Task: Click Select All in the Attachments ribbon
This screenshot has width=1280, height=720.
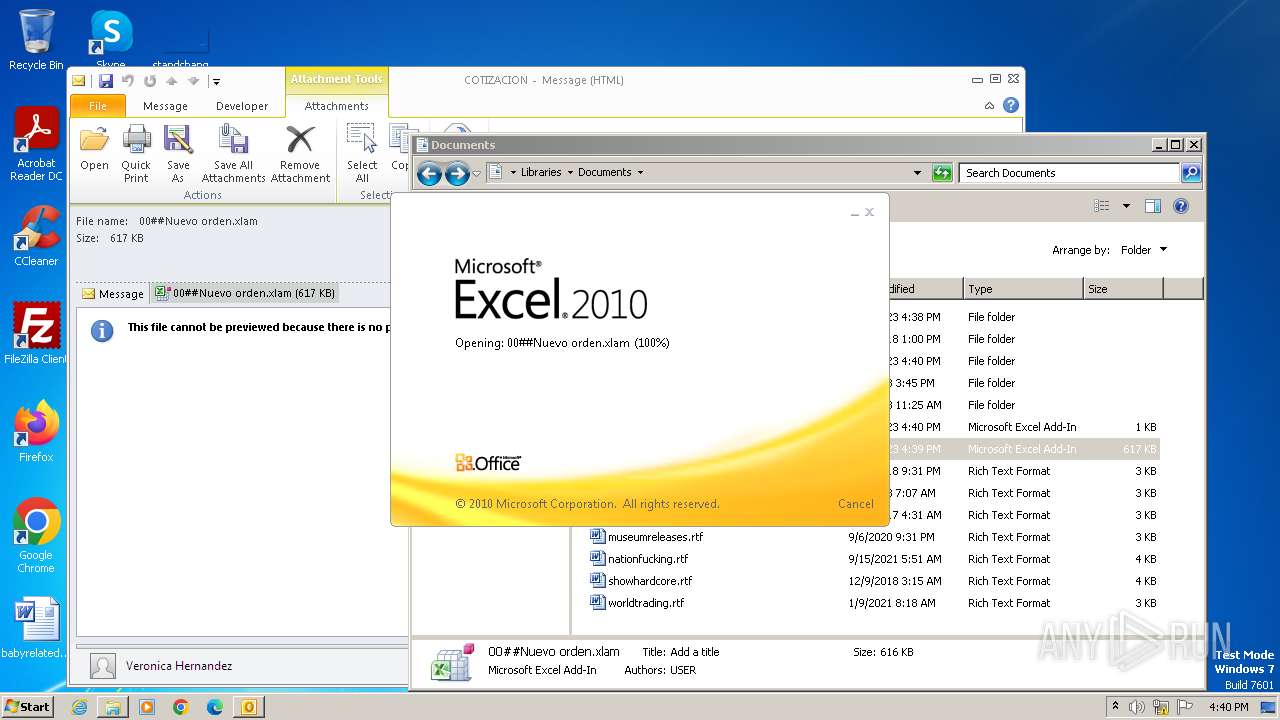Action: pyautogui.click(x=362, y=154)
